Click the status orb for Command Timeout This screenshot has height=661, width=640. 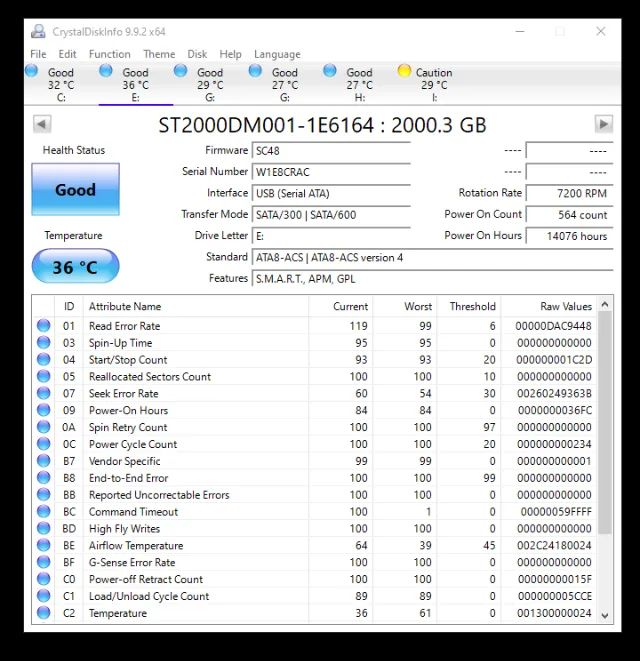[x=43, y=511]
